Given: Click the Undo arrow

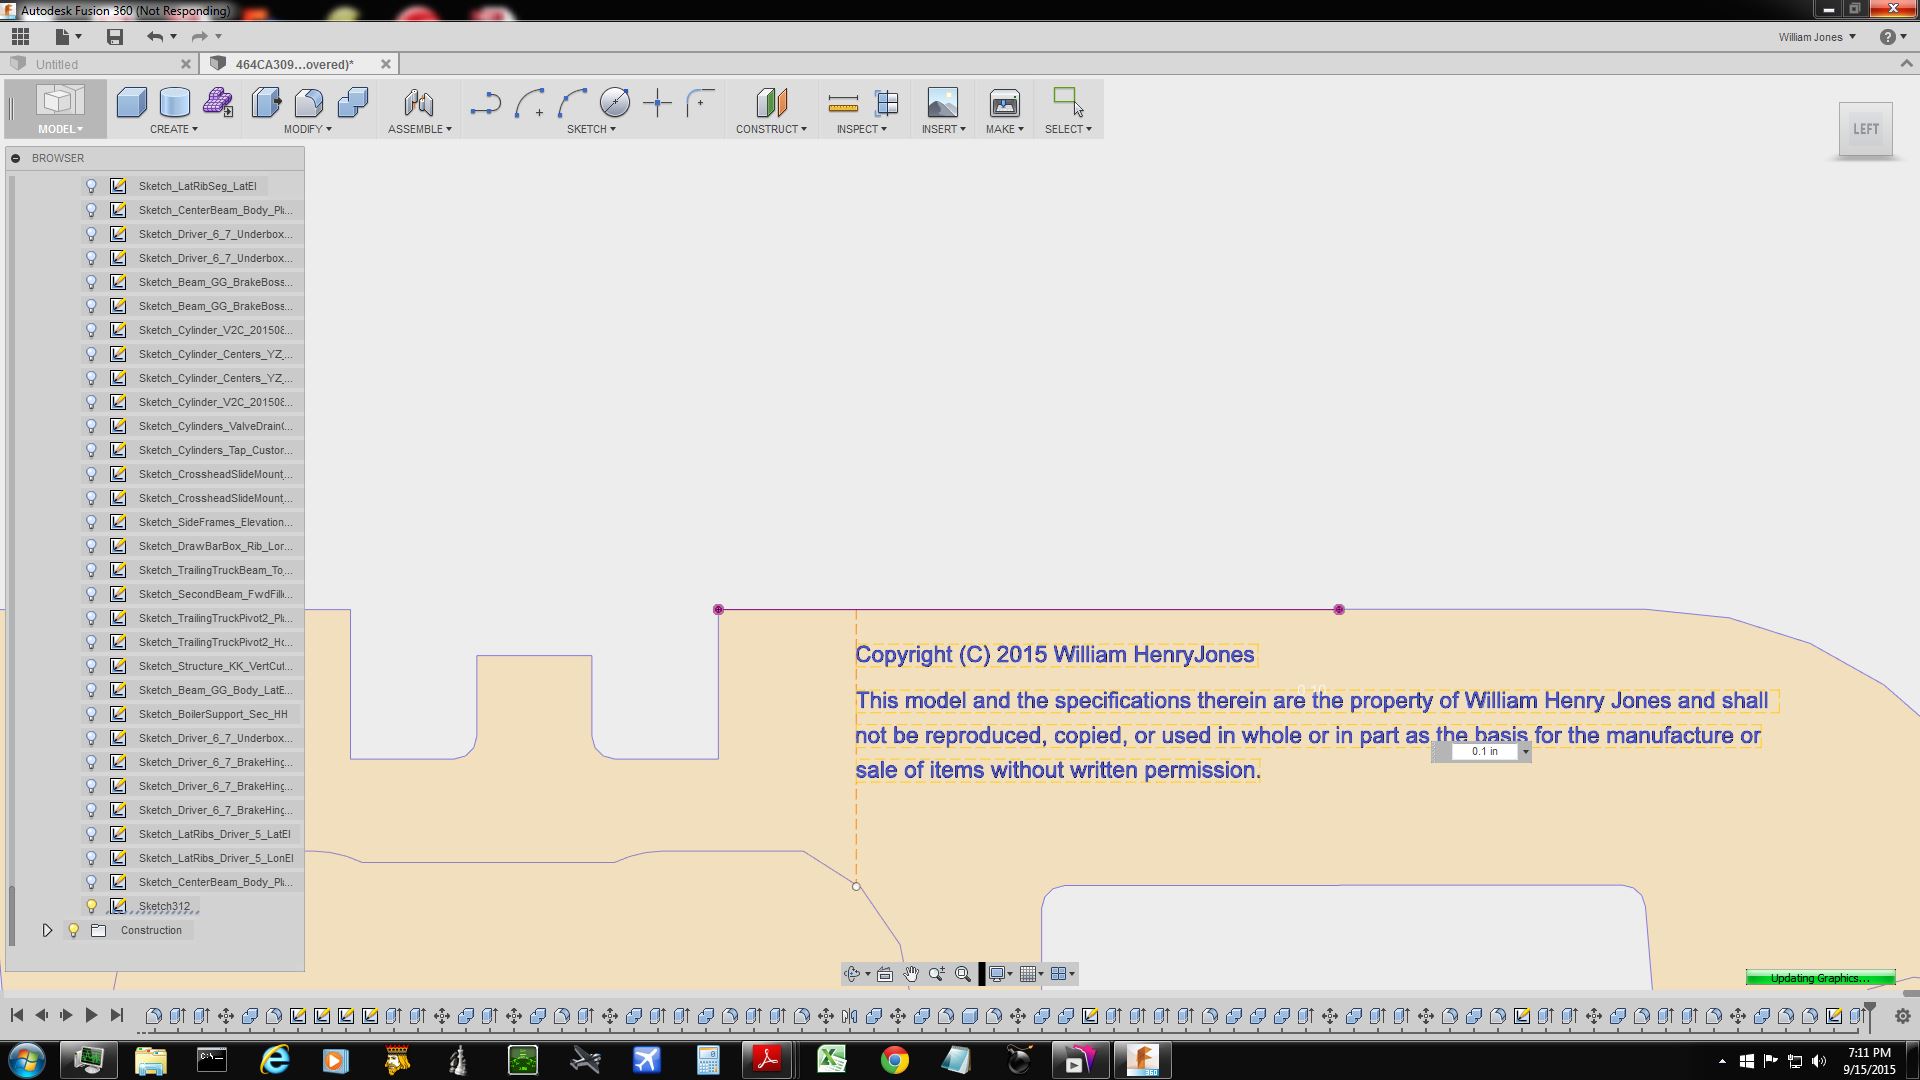Looking at the screenshot, I should [x=154, y=37].
